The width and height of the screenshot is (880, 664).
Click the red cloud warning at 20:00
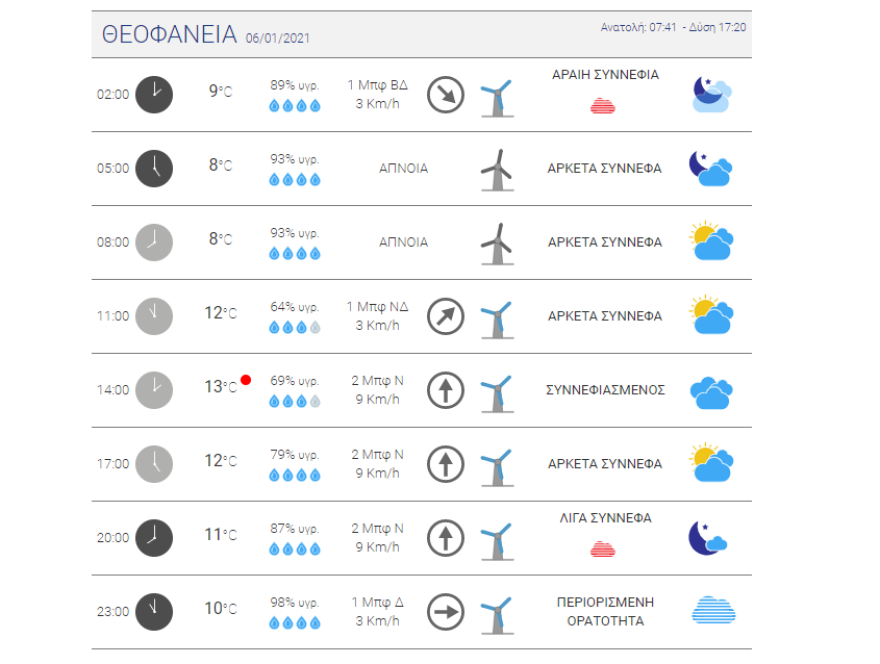602,548
